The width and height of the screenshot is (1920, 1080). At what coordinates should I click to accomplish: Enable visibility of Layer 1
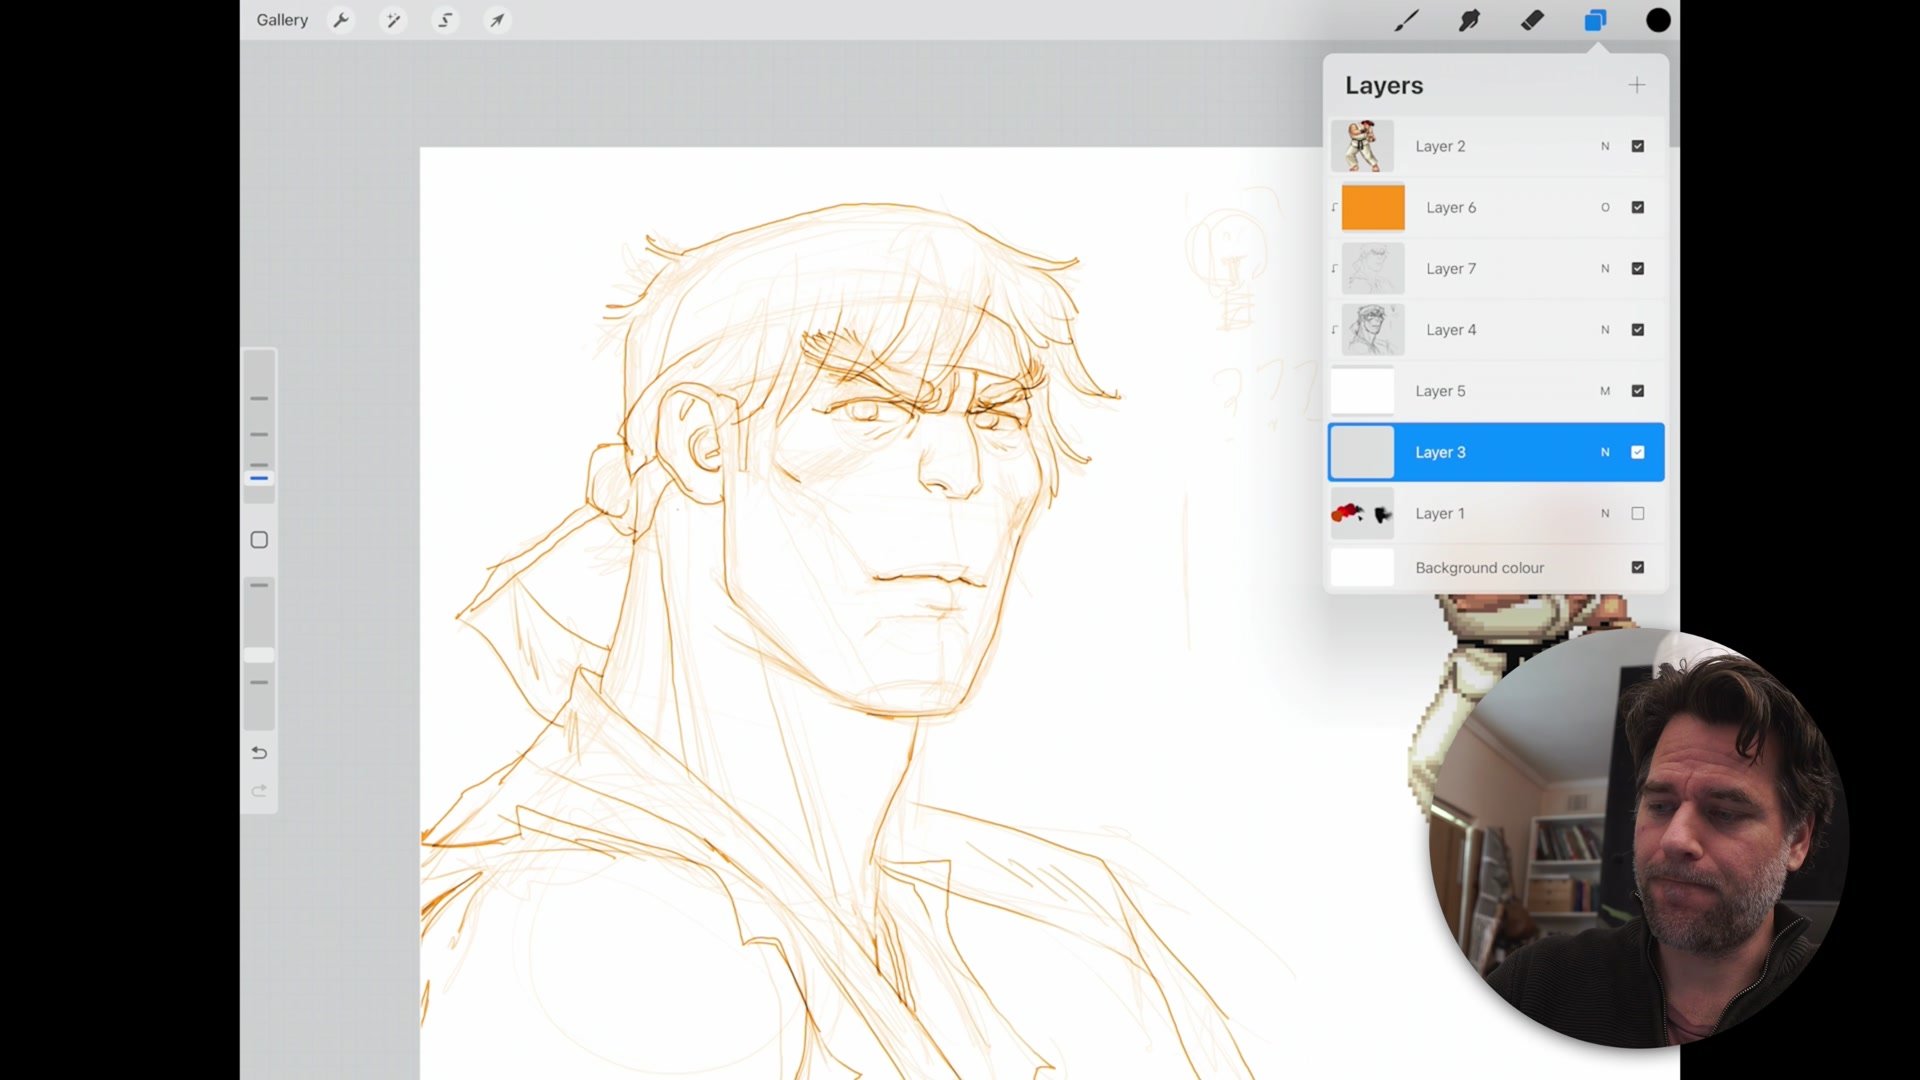1637,513
